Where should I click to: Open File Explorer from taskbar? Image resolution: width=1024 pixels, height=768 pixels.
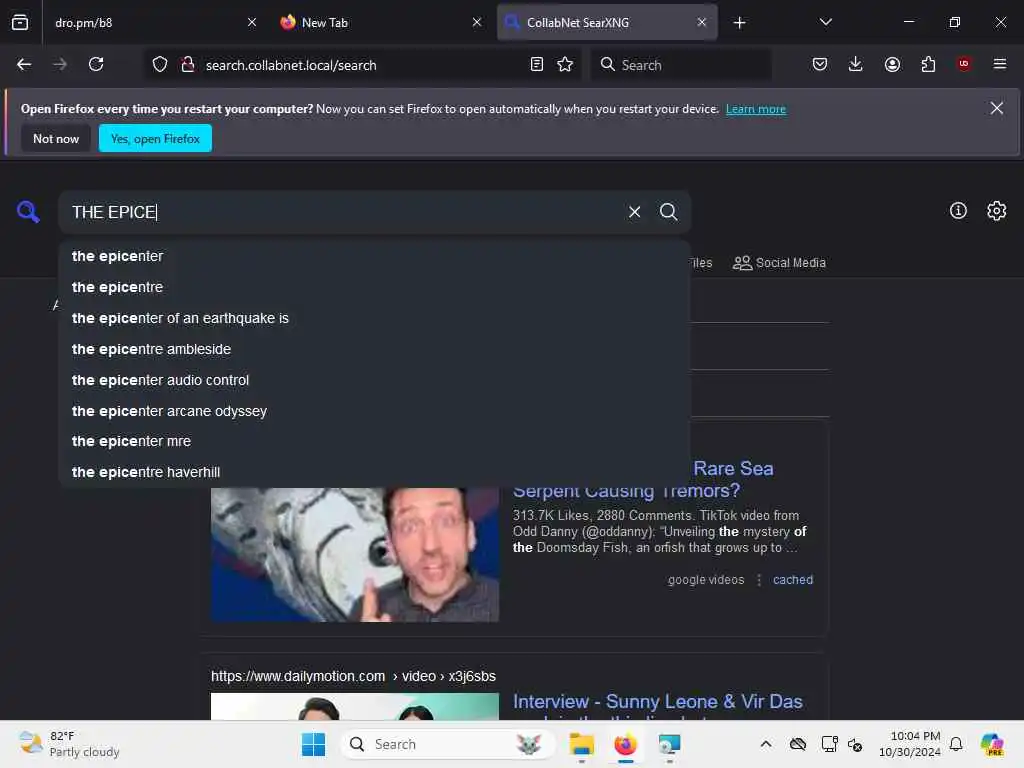pyautogui.click(x=581, y=744)
